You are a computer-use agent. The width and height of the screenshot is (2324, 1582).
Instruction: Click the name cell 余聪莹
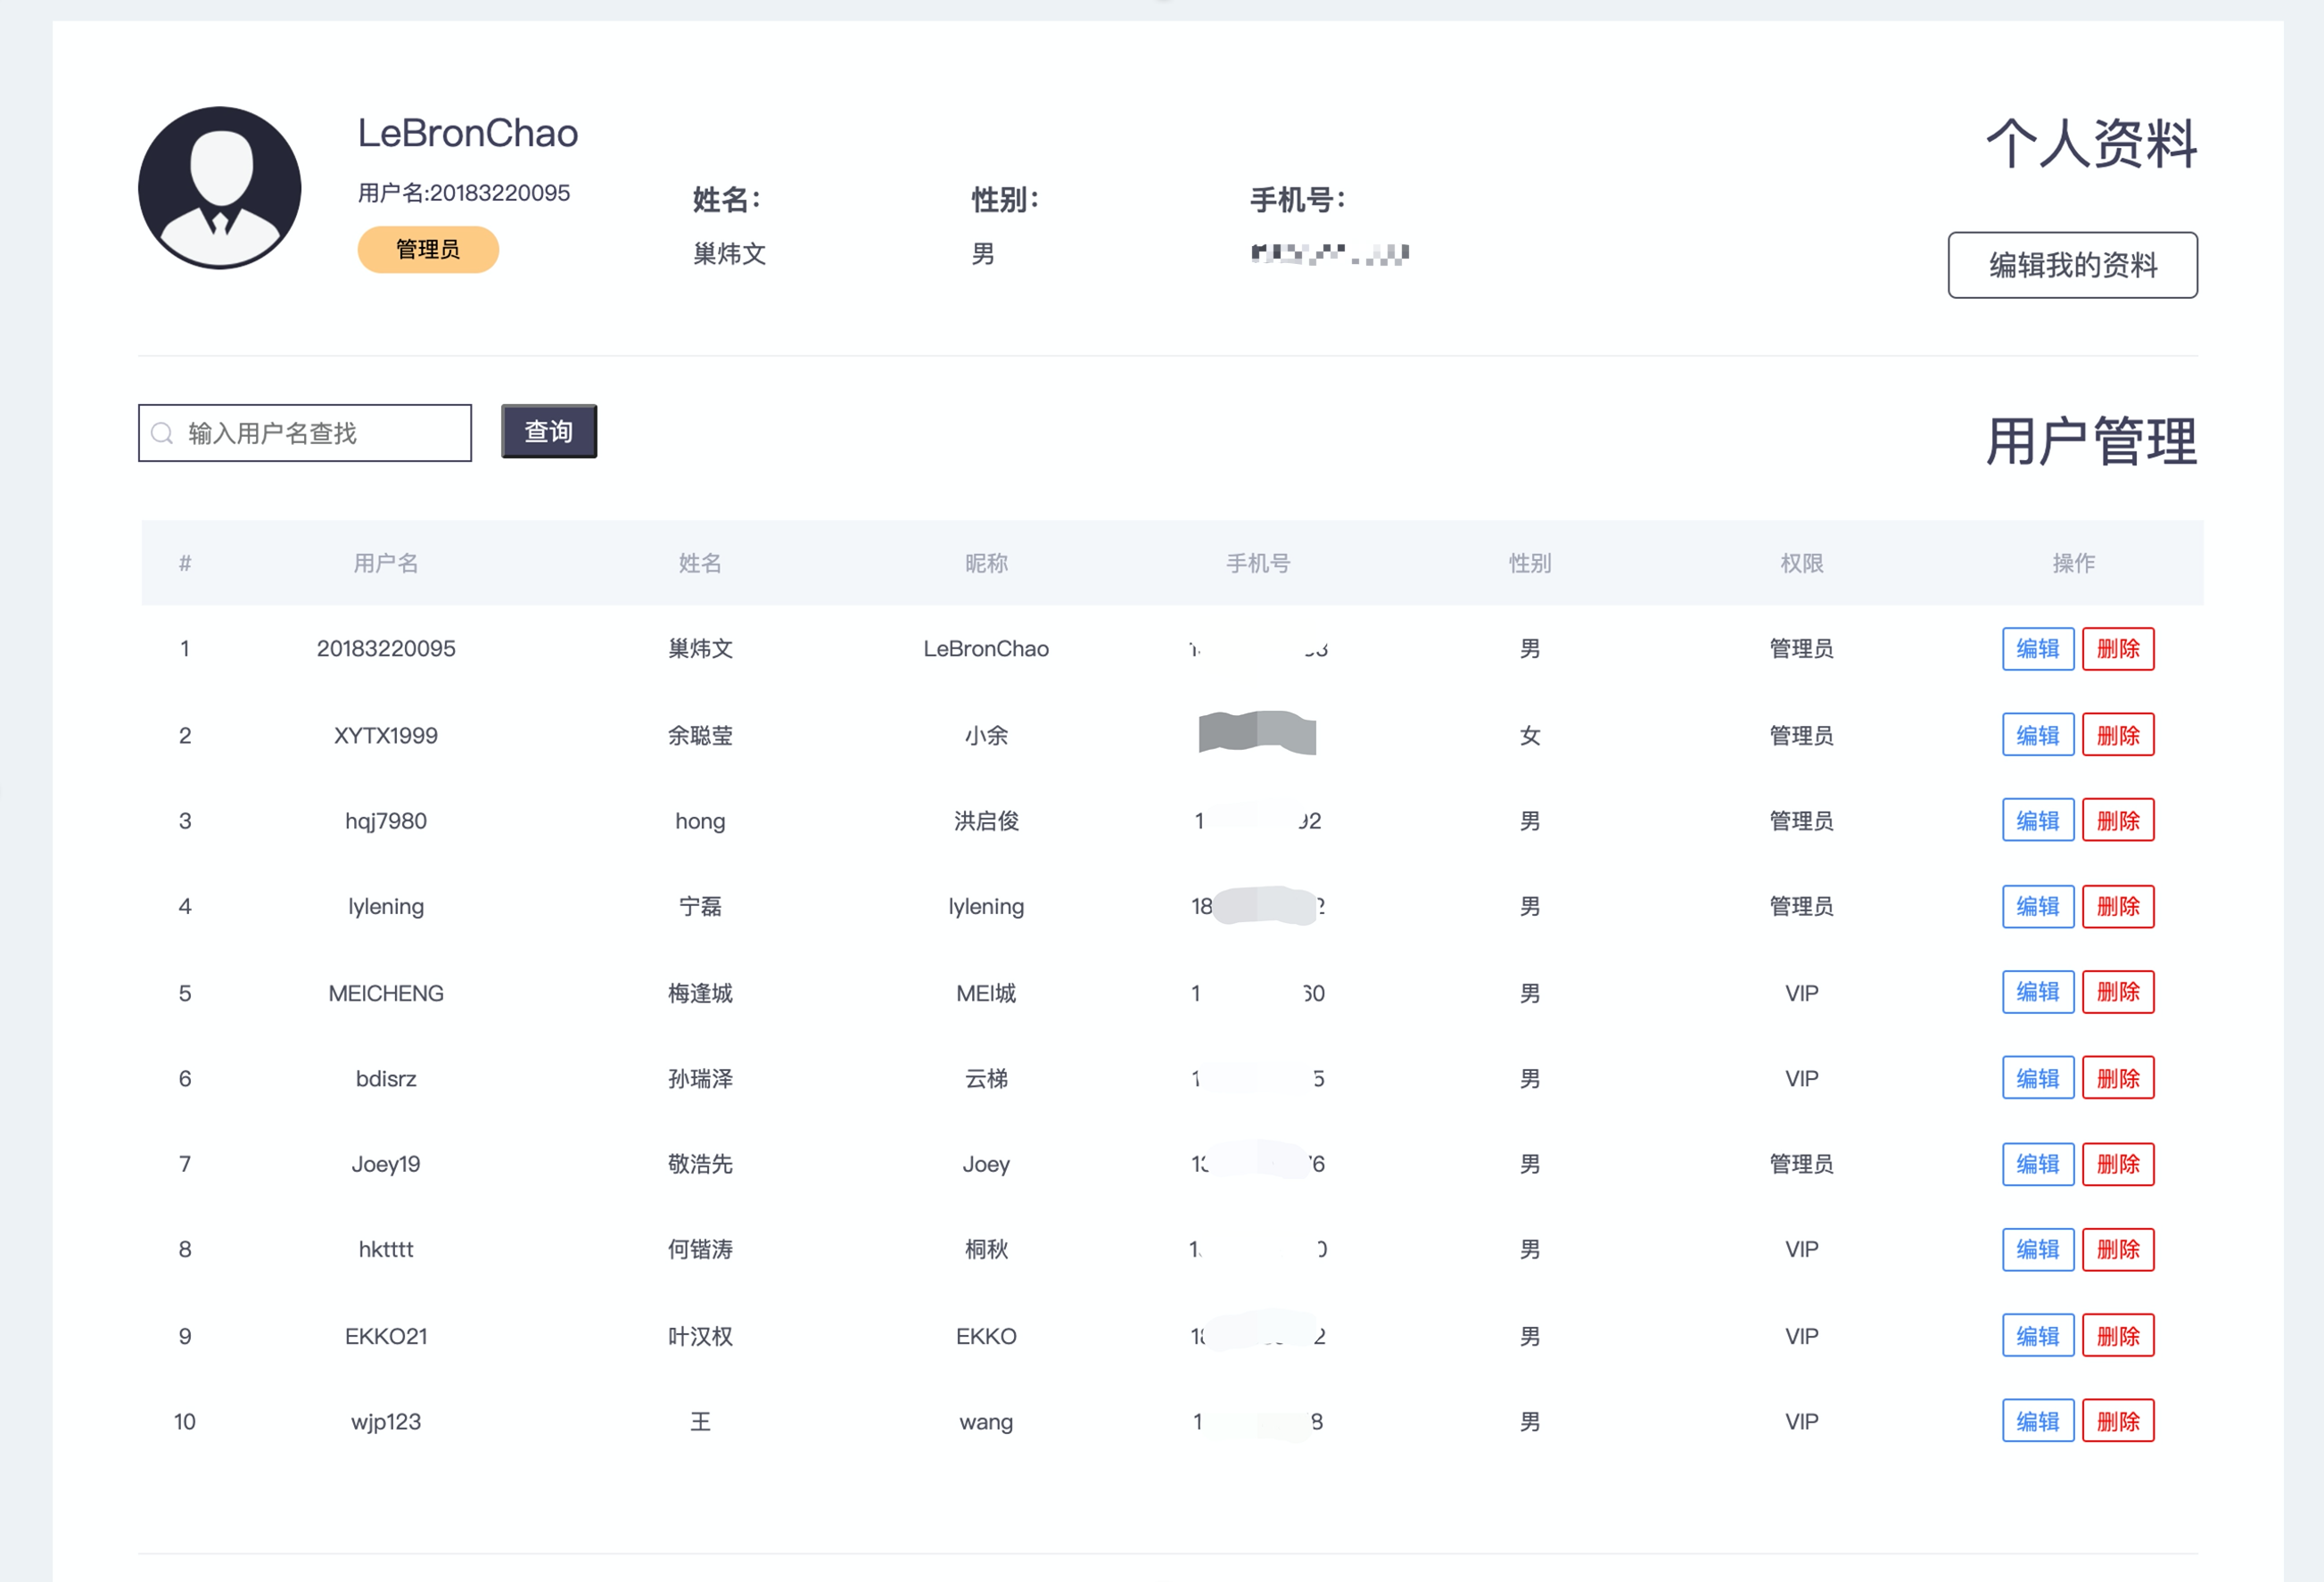coord(700,735)
